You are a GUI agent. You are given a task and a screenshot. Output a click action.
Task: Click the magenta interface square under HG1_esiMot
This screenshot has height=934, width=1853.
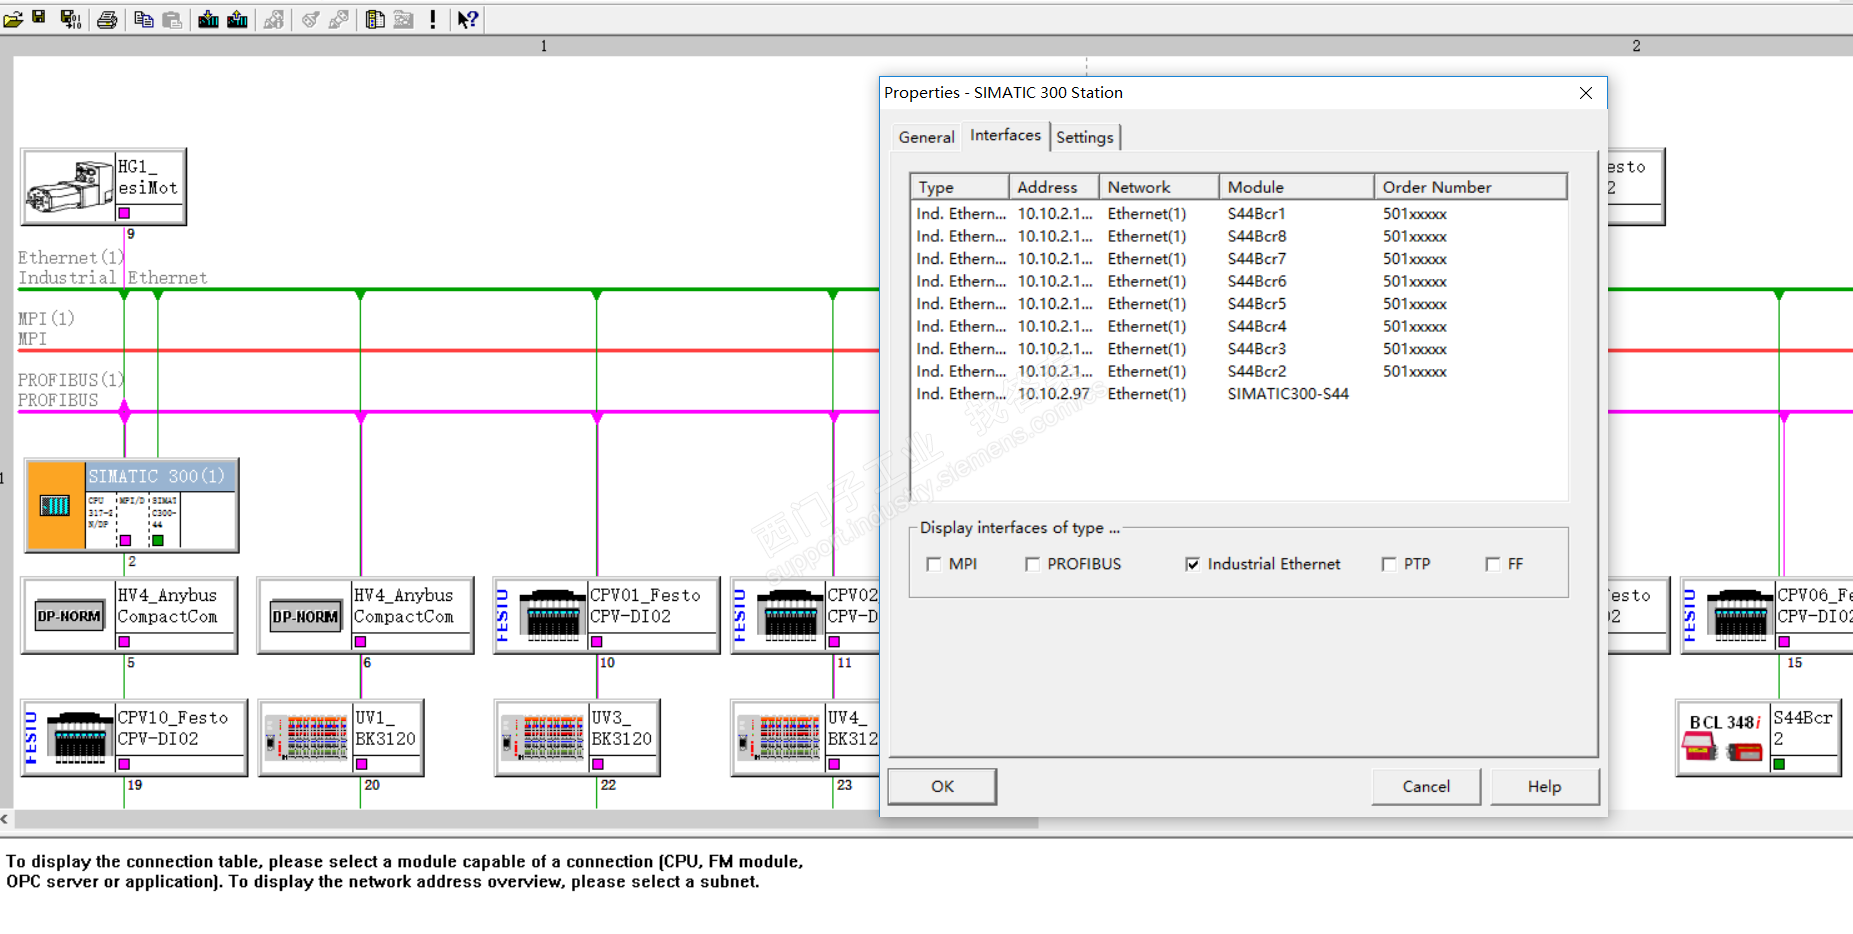click(x=125, y=213)
